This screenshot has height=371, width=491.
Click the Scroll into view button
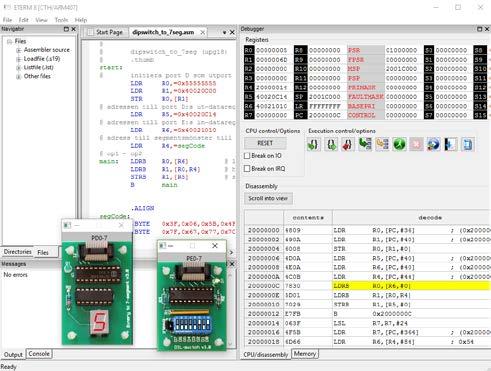click(x=268, y=198)
